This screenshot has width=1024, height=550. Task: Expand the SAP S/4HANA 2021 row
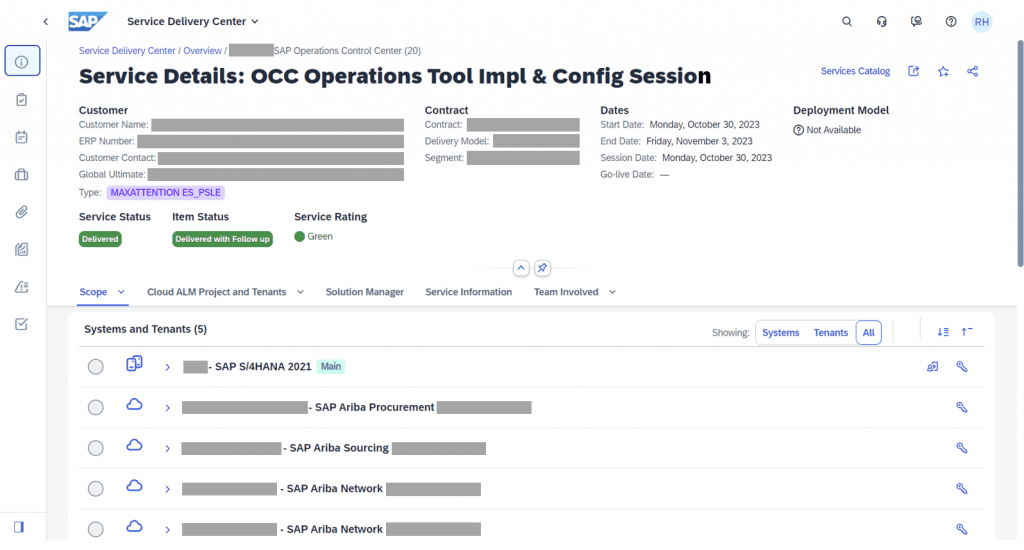168,367
